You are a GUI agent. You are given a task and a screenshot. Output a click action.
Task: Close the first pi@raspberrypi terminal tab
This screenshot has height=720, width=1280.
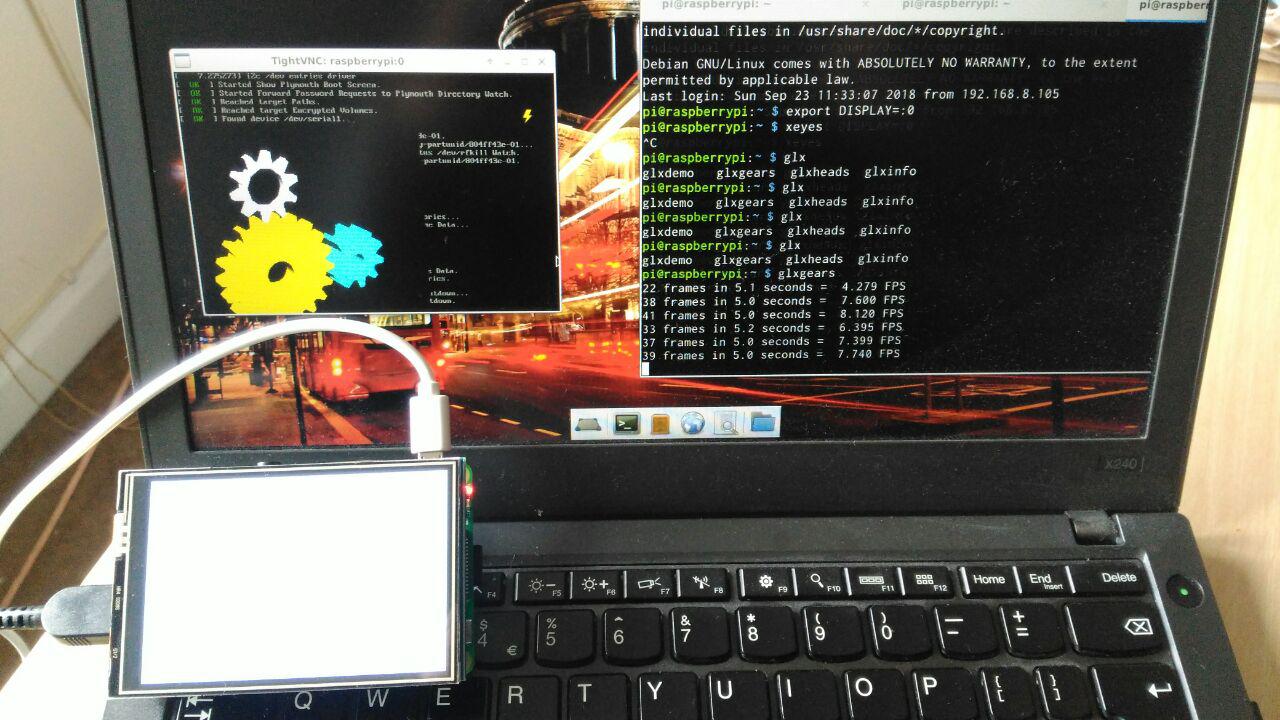pyautogui.click(x=866, y=4)
